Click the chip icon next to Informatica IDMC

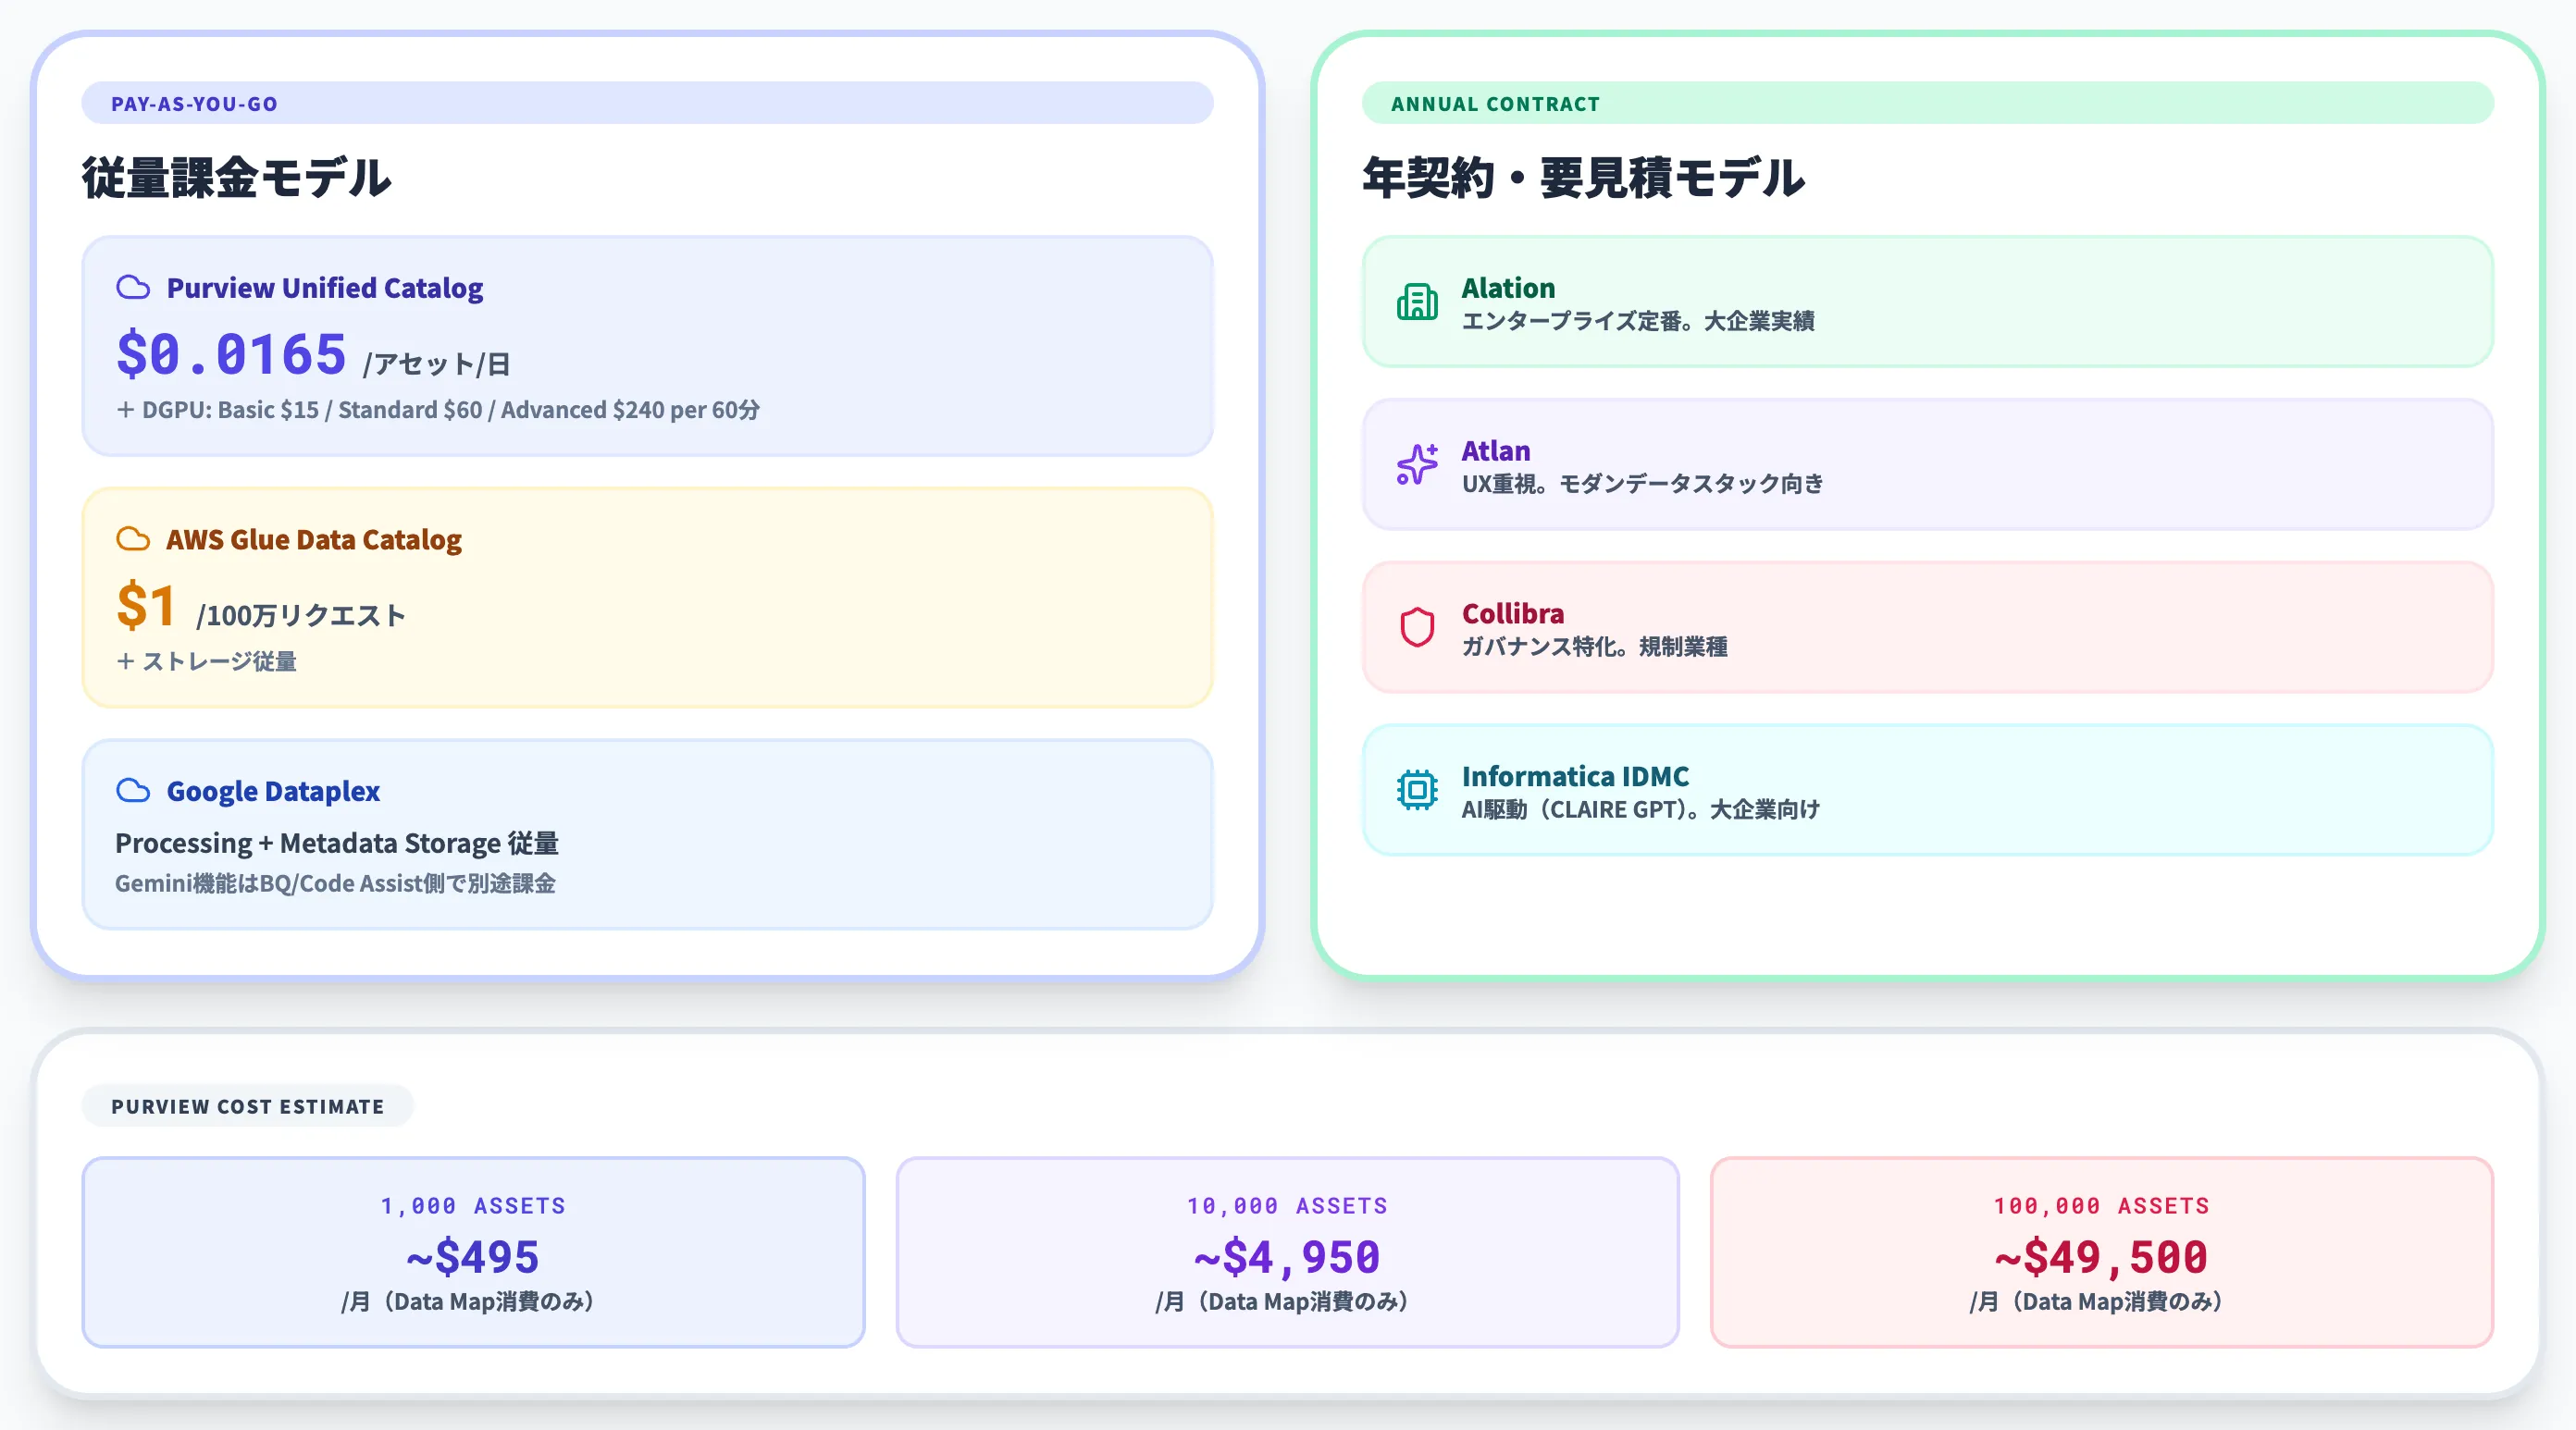[x=1417, y=789]
